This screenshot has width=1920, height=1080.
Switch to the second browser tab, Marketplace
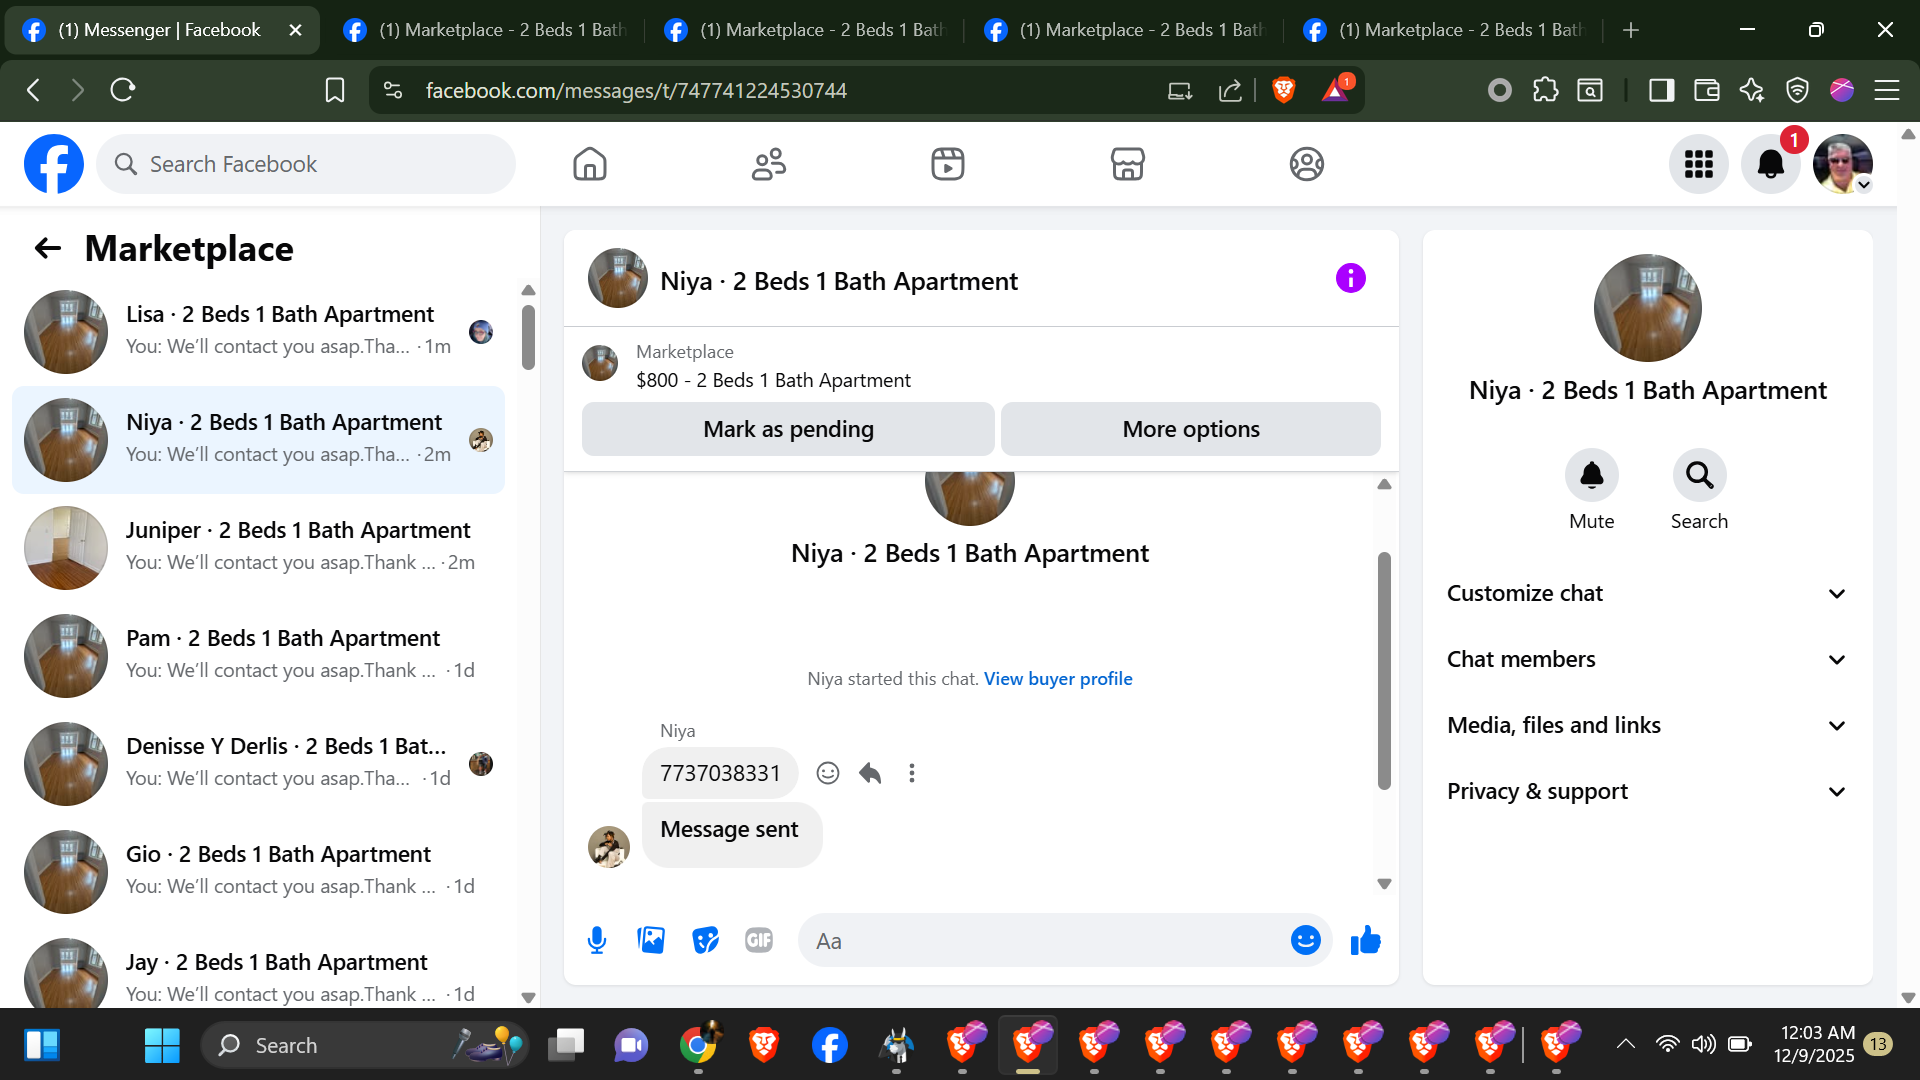484,30
